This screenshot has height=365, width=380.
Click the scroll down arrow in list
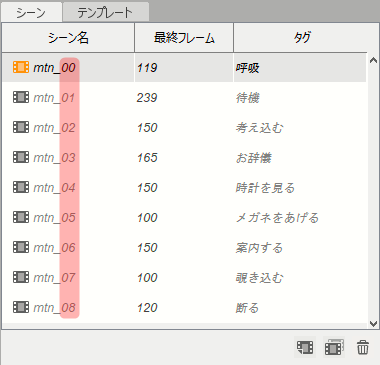[373, 324]
